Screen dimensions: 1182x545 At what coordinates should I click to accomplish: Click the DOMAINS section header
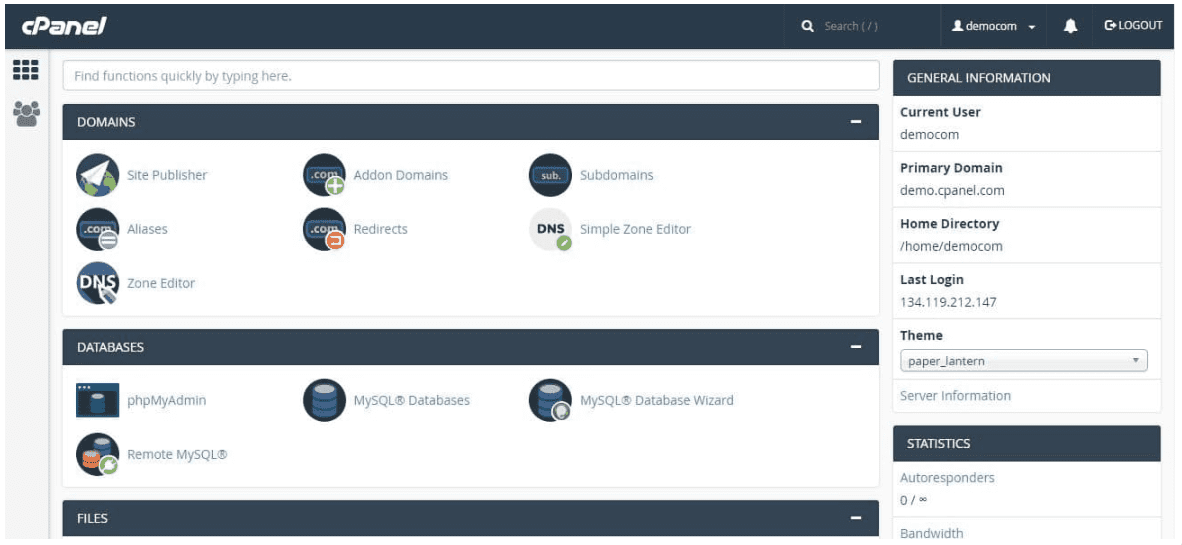(x=470, y=122)
